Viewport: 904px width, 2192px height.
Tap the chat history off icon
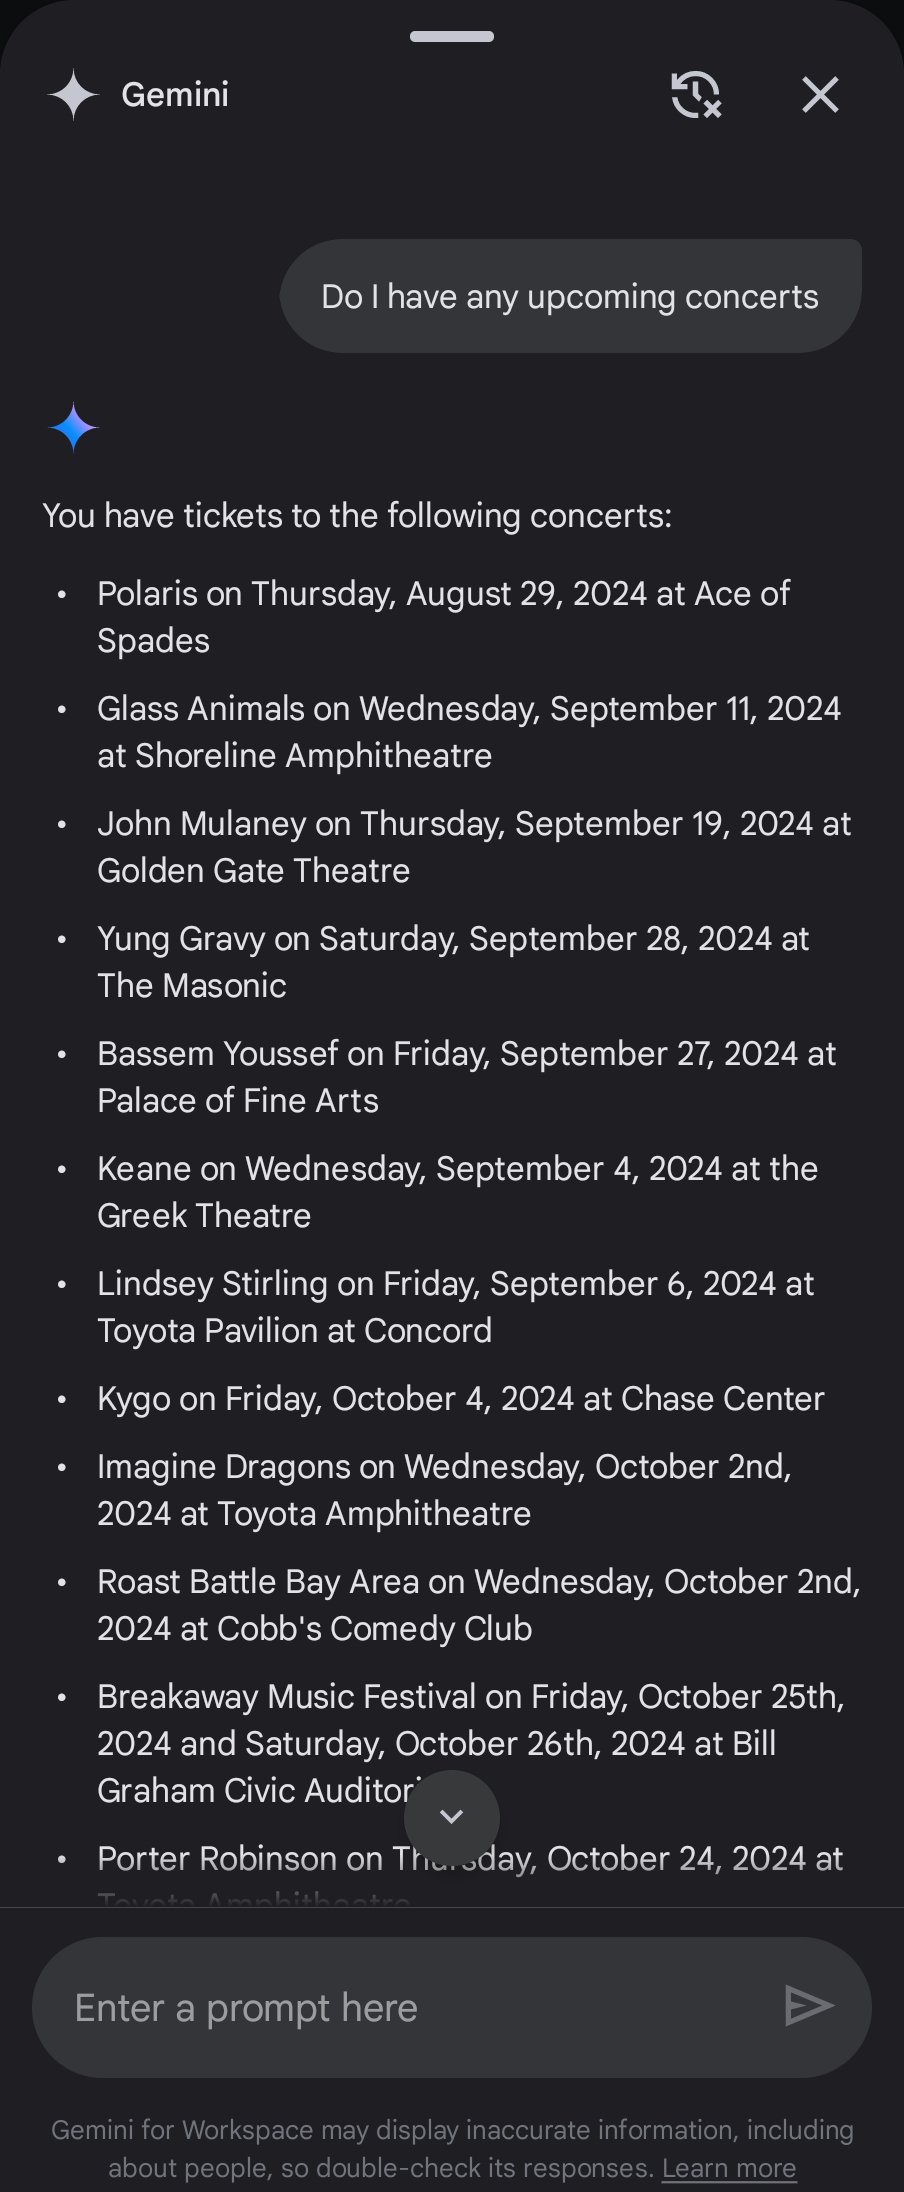tap(695, 95)
